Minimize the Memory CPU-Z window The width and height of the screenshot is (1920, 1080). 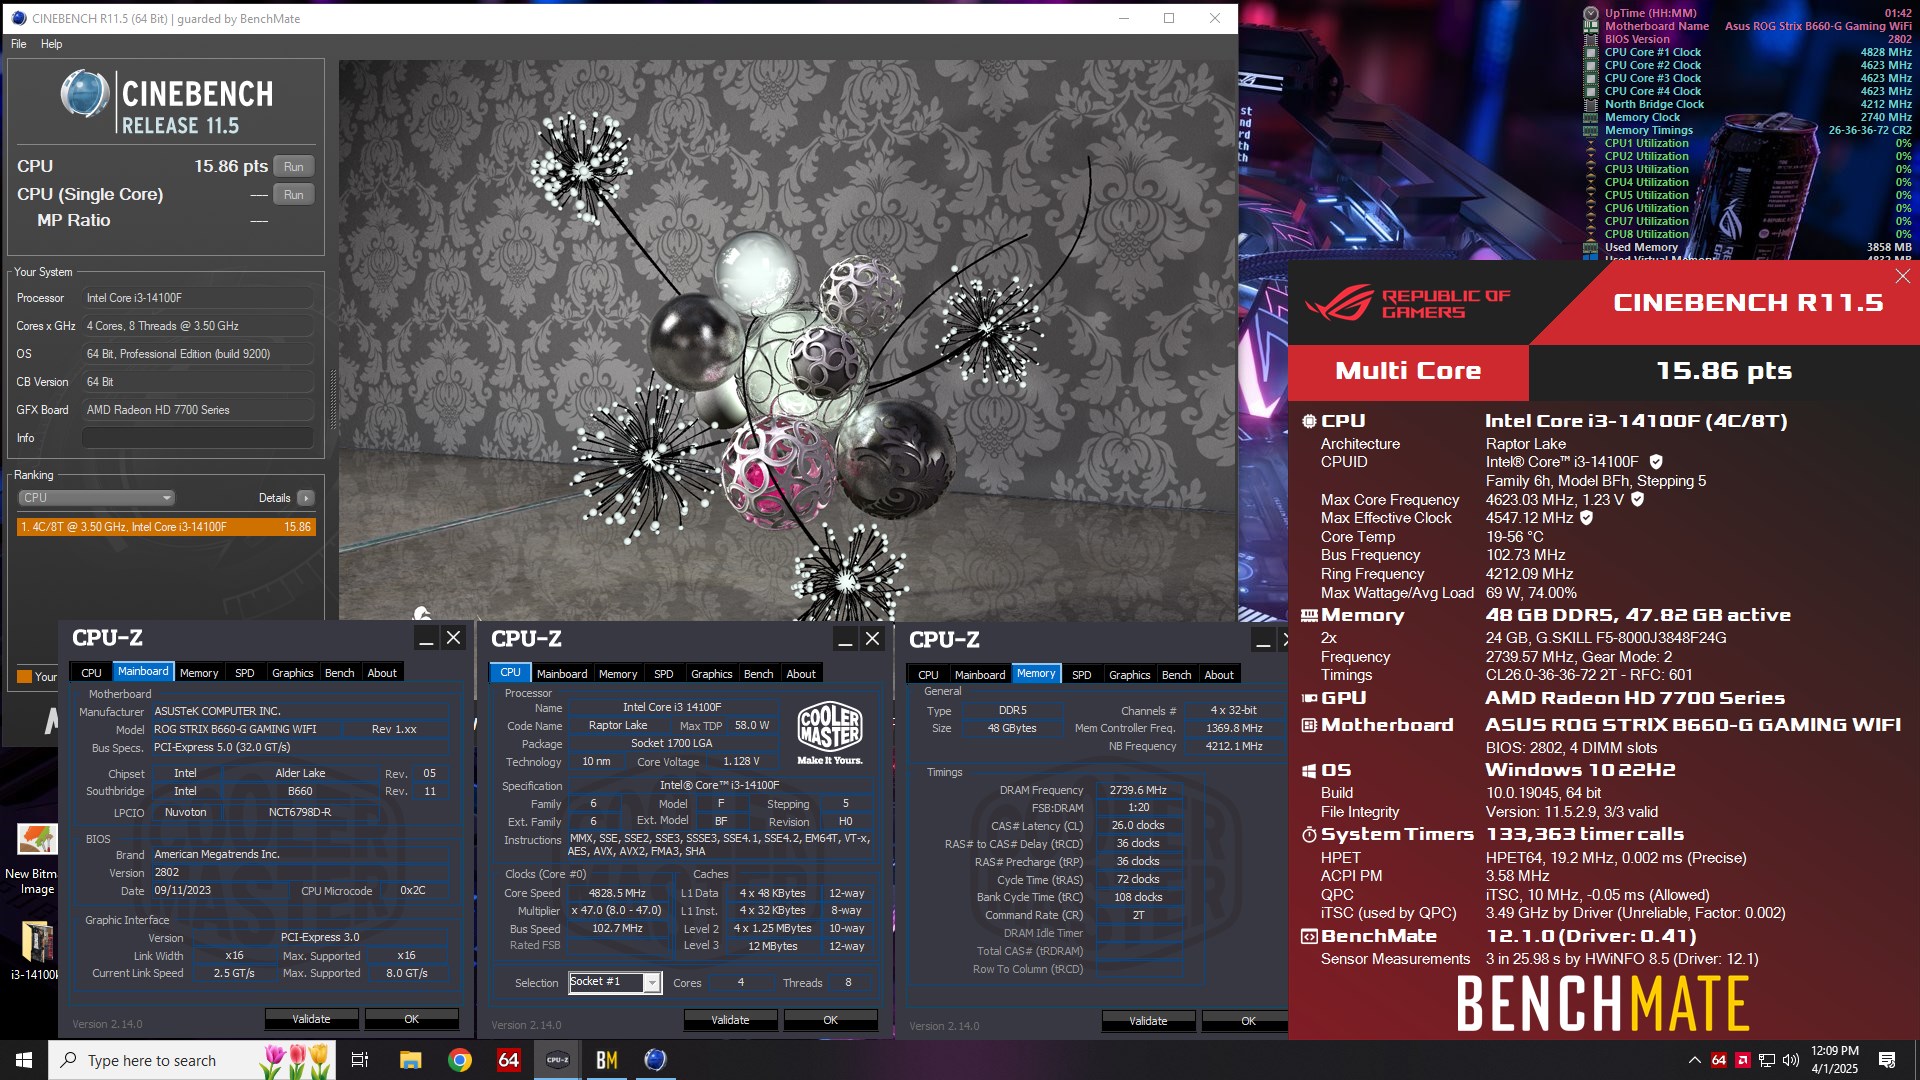[x=1263, y=640]
